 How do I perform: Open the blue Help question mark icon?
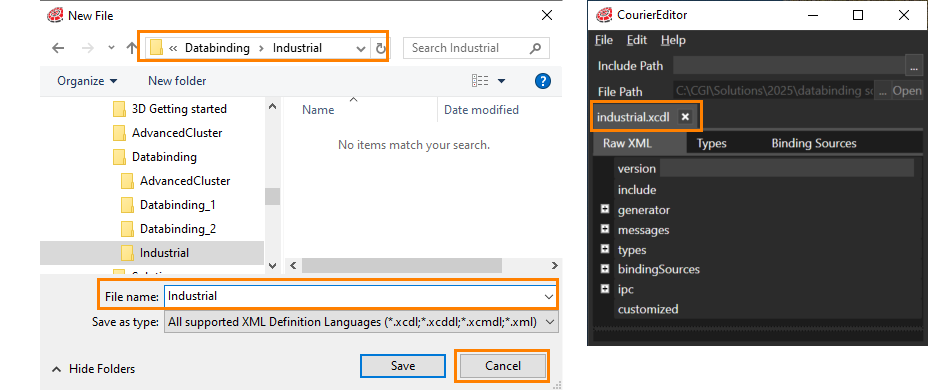[x=543, y=81]
